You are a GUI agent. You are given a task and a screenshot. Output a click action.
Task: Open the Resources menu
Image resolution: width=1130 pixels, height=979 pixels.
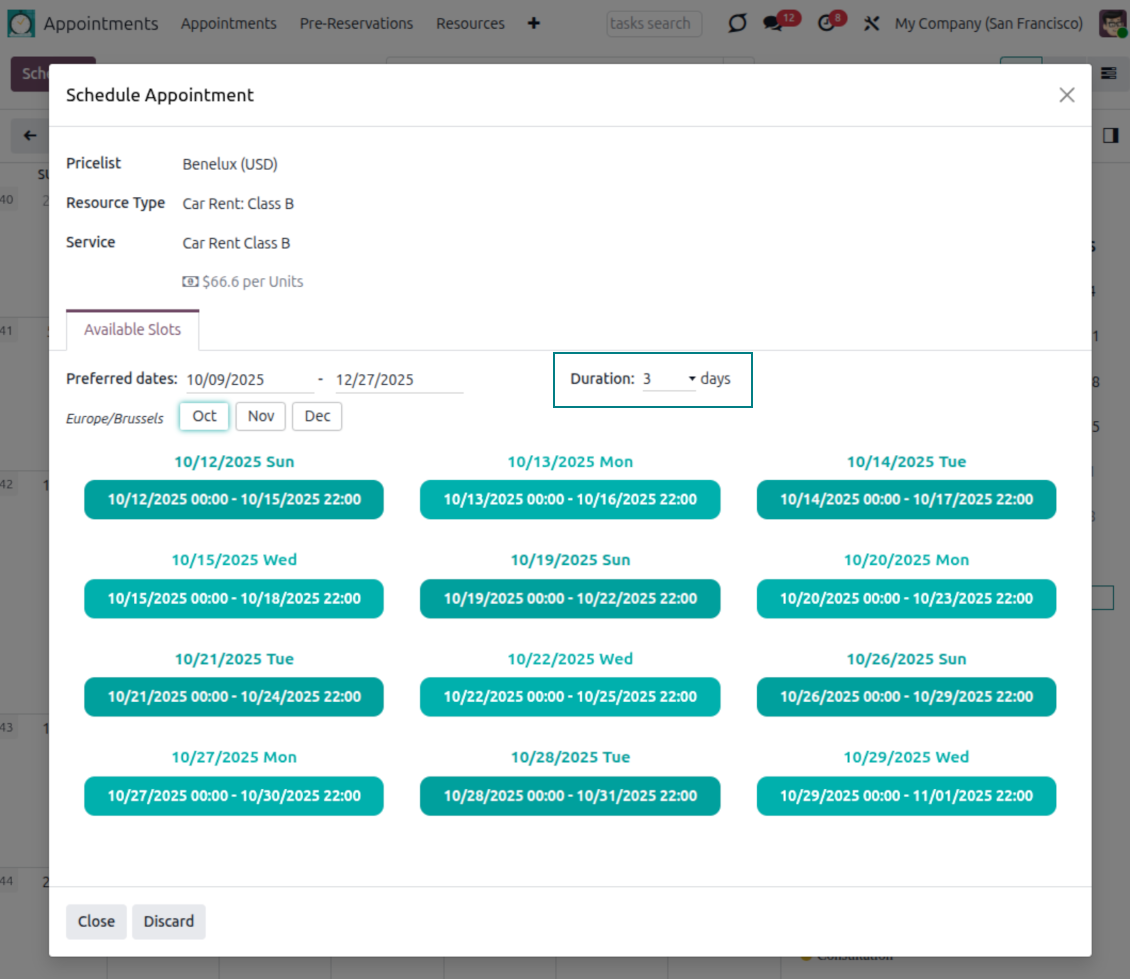pyautogui.click(x=470, y=23)
